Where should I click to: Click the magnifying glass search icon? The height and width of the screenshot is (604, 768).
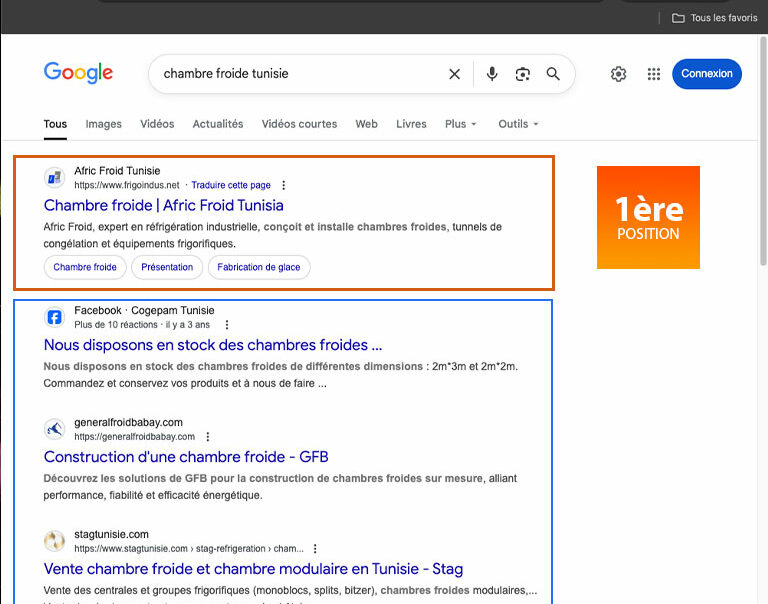tap(553, 74)
